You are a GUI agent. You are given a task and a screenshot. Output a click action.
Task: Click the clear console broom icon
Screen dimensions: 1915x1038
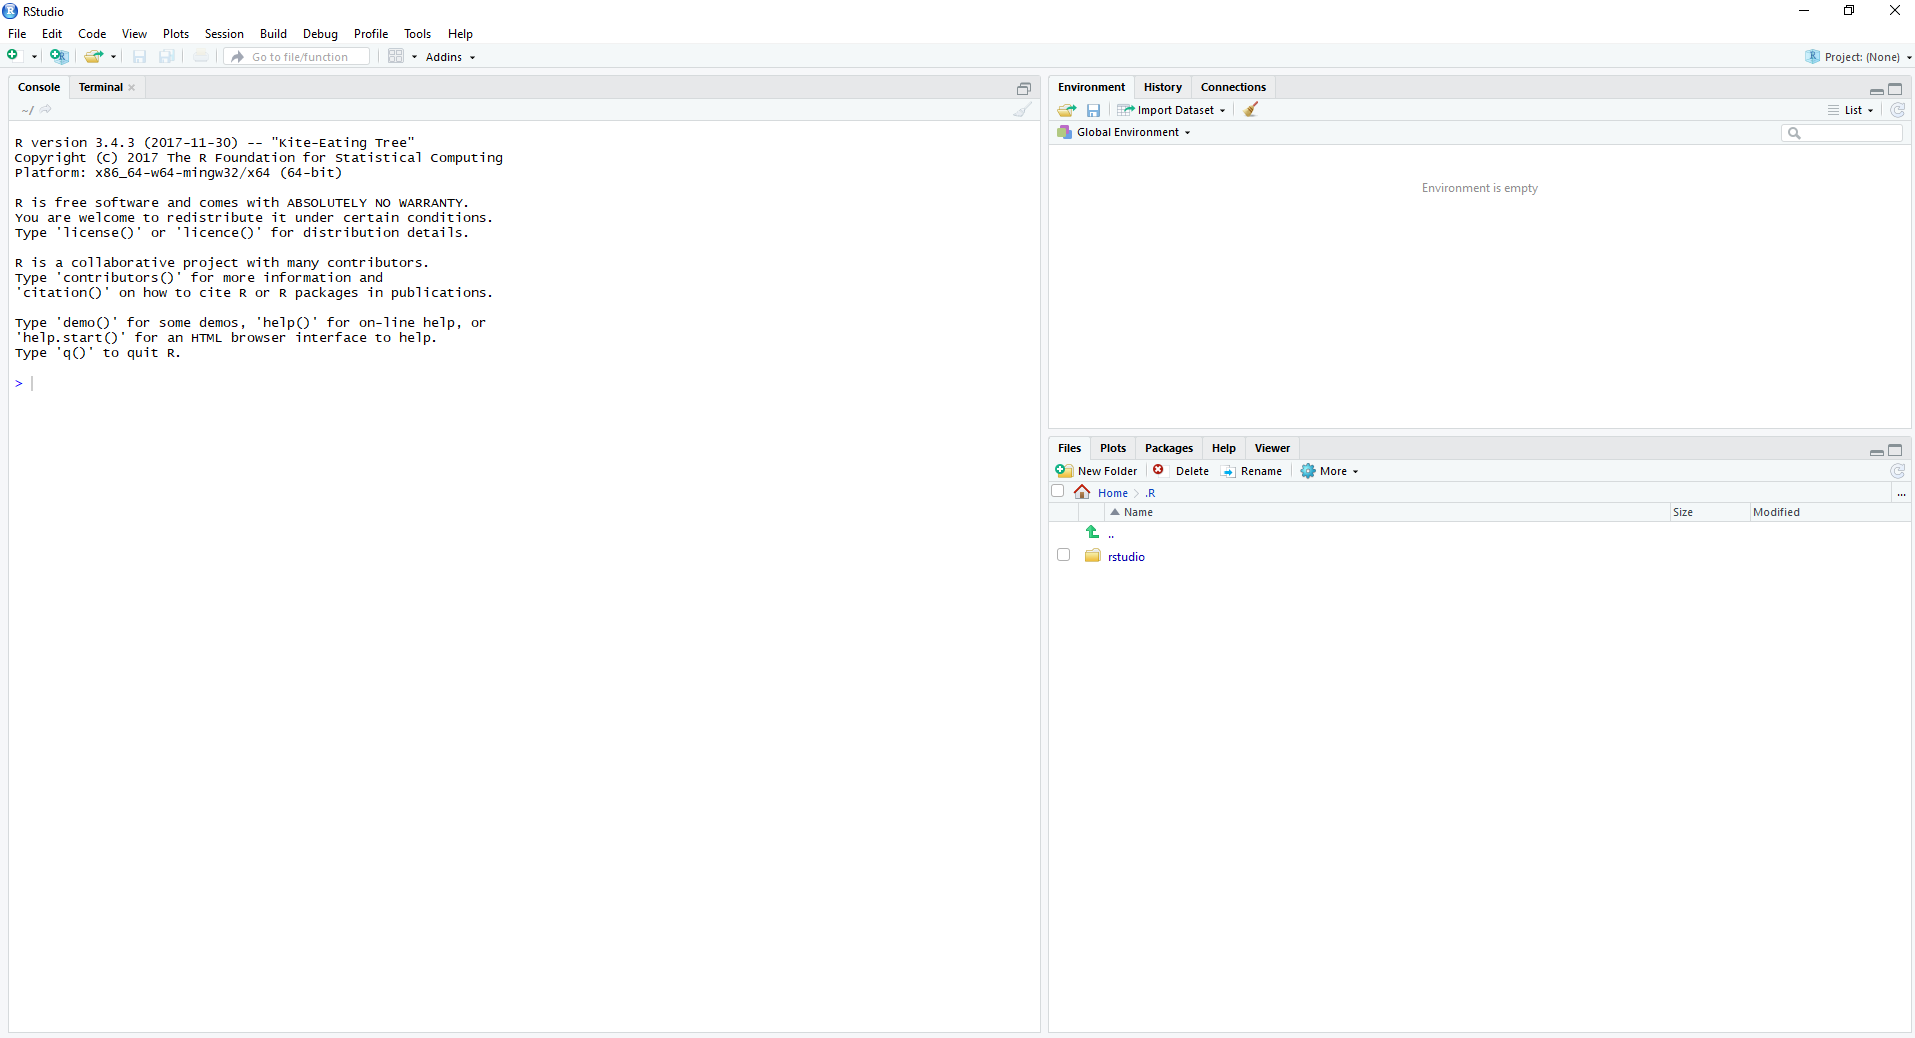tap(1022, 110)
